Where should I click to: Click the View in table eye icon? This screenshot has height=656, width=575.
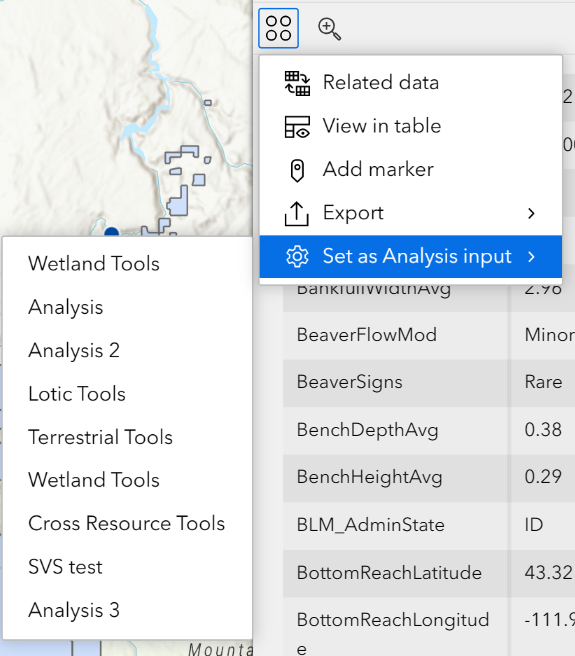297,127
